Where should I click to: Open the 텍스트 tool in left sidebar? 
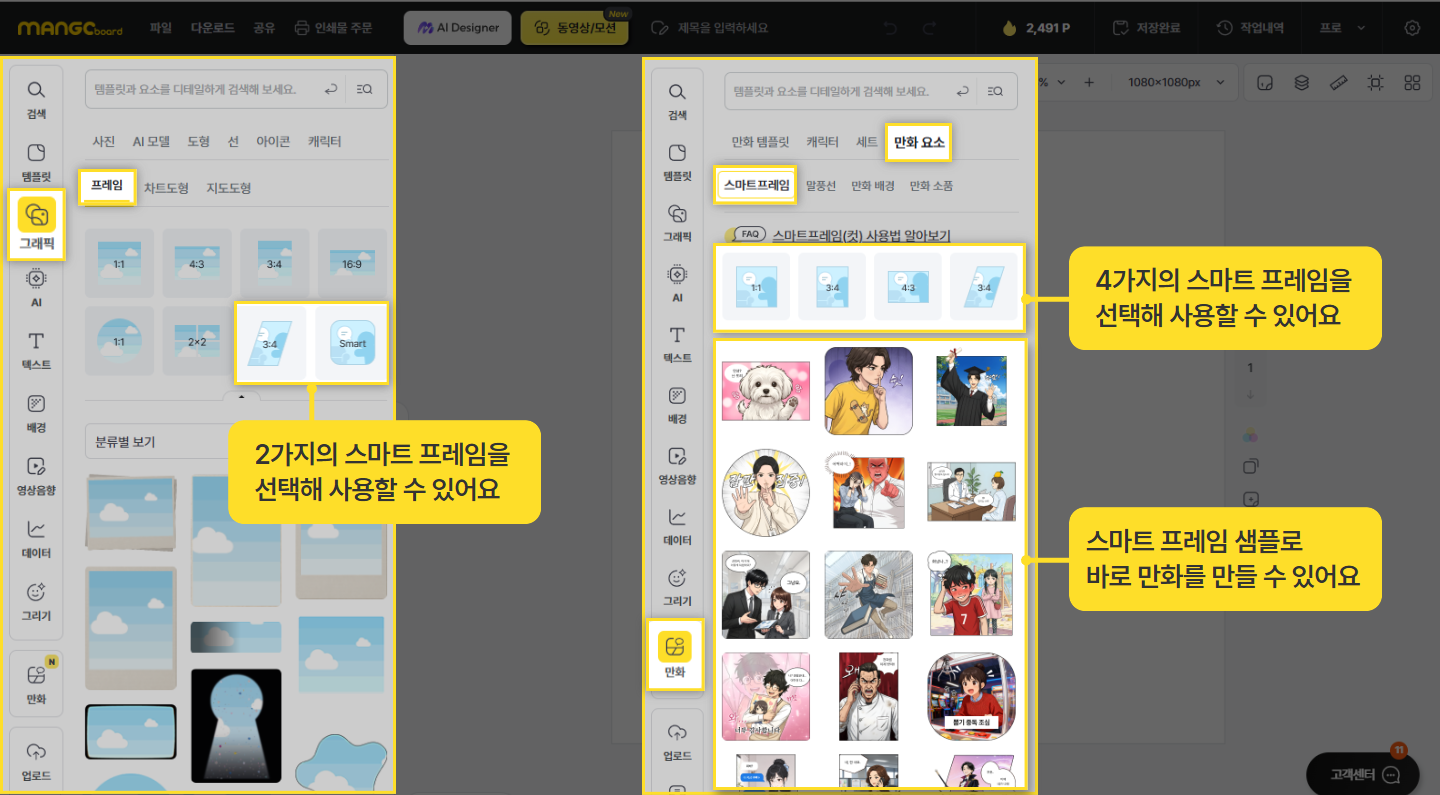coord(37,351)
